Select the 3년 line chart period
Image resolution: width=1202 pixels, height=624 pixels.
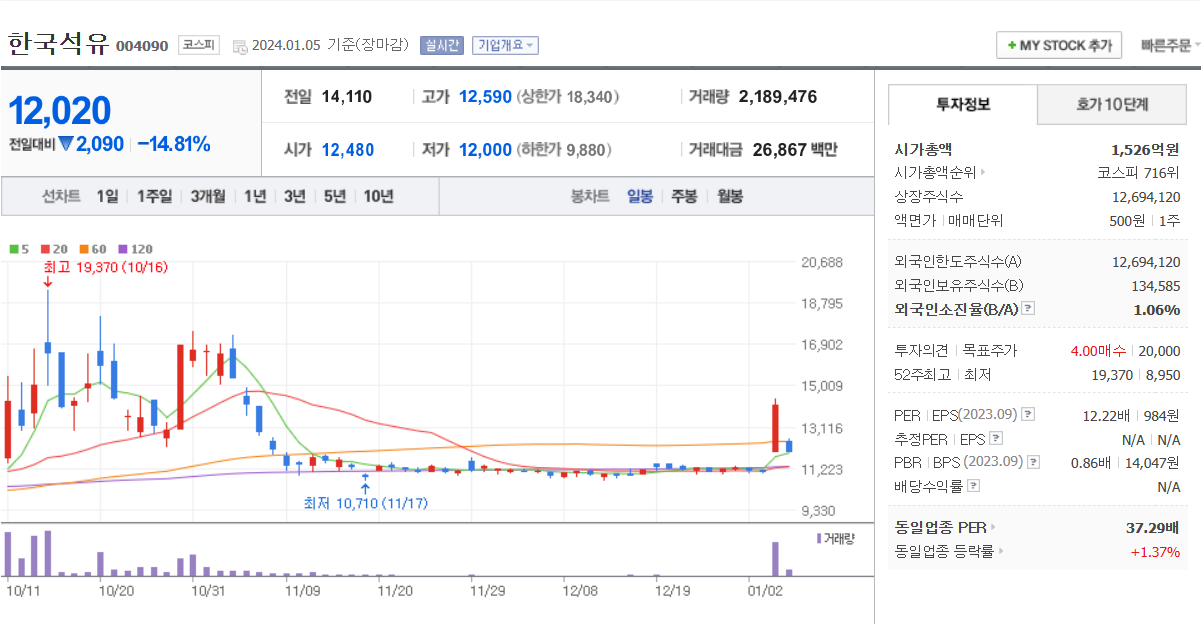(x=294, y=196)
